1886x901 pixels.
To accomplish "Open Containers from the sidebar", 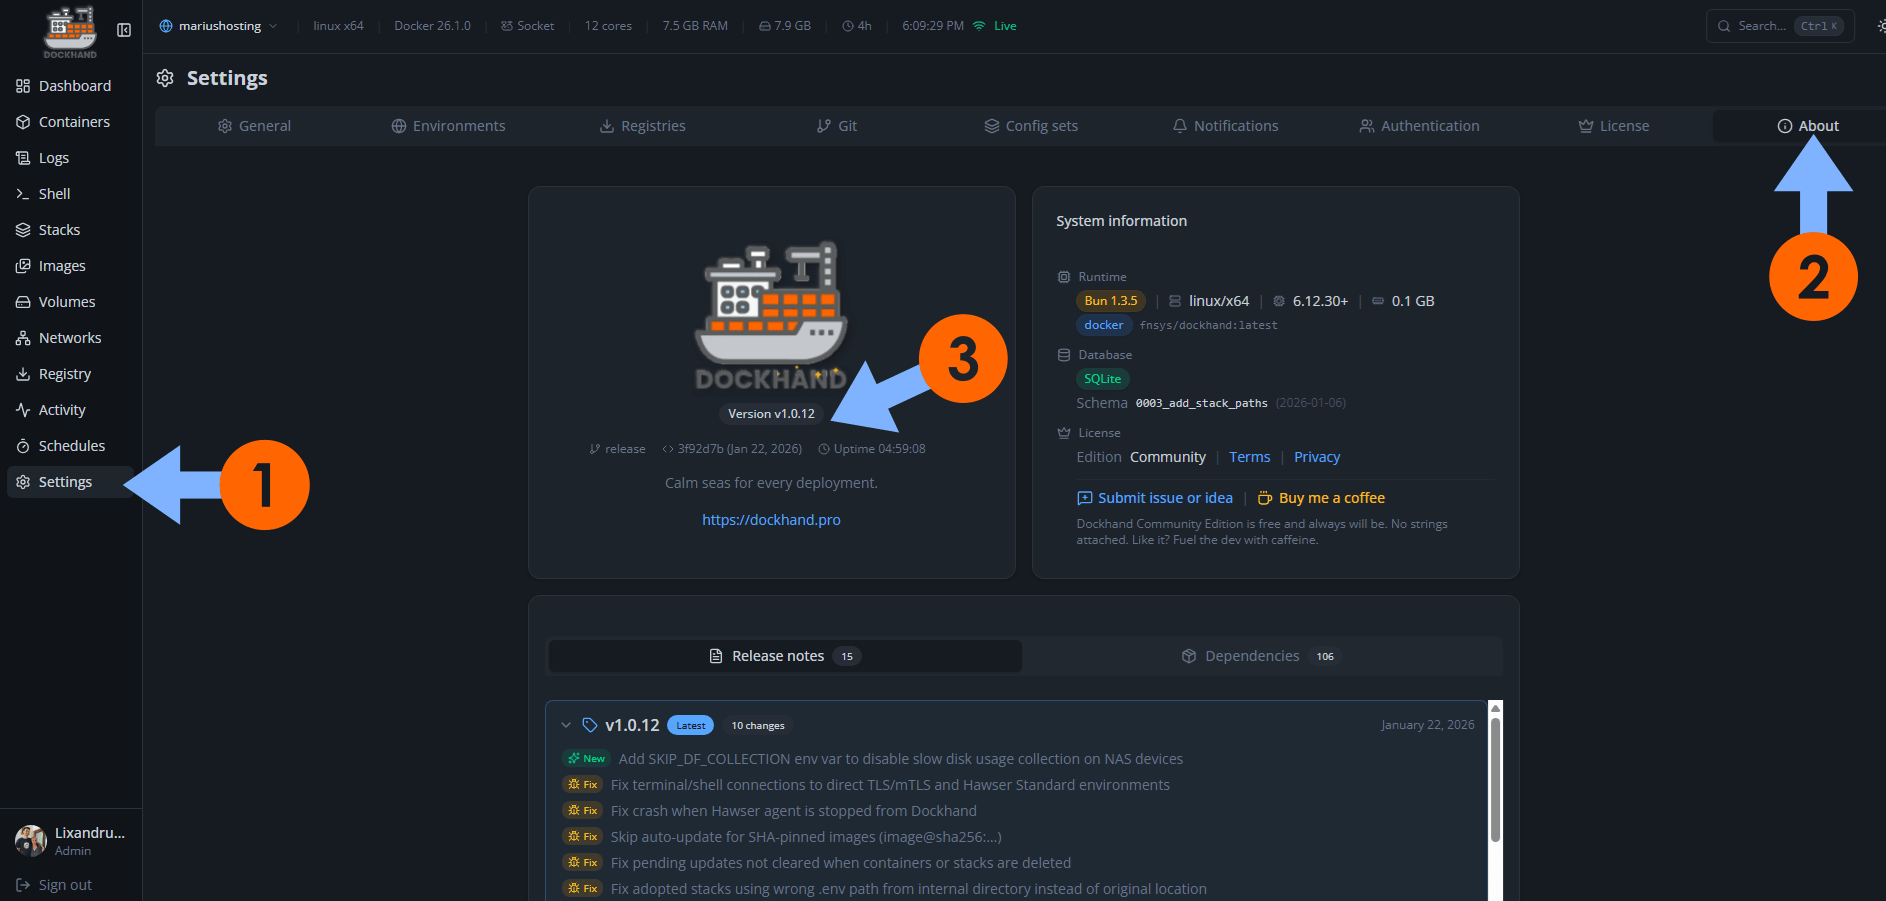I will click(x=74, y=121).
